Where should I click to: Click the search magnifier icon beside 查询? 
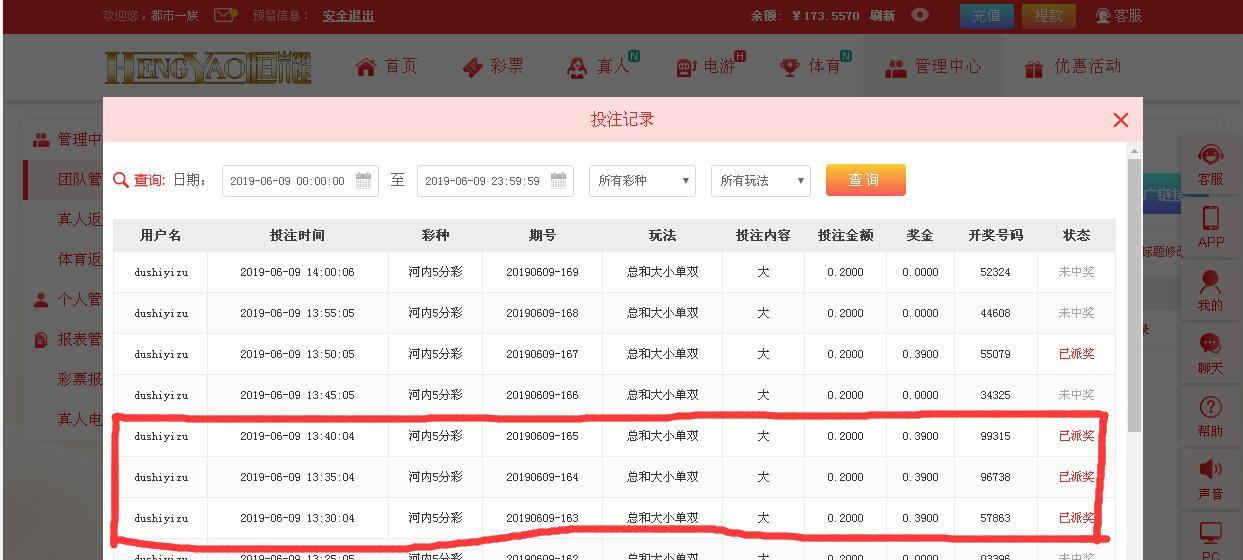click(x=121, y=180)
